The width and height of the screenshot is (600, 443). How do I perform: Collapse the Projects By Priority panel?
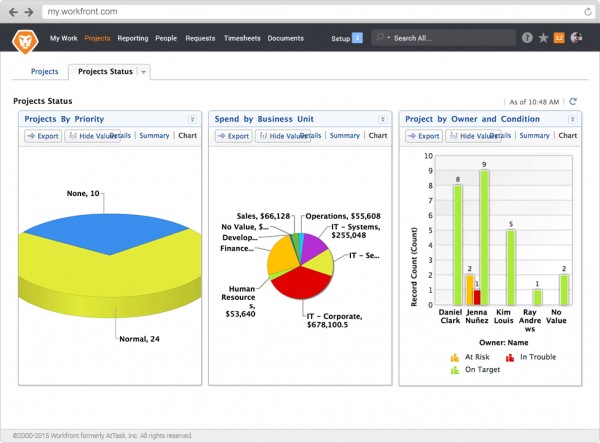point(192,119)
